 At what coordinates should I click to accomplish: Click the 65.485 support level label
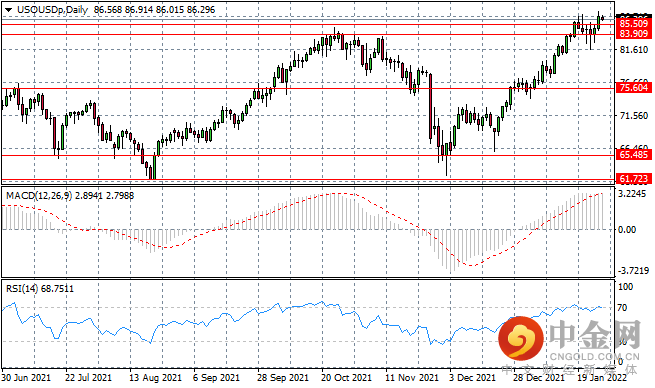[x=633, y=155]
